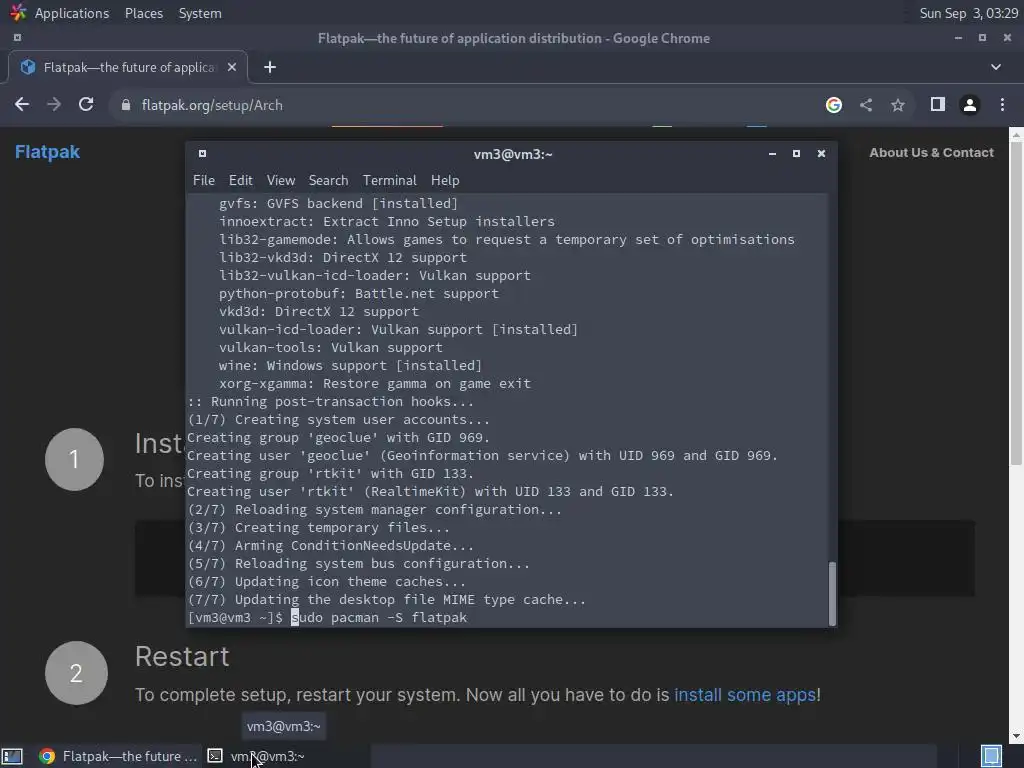Image resolution: width=1024 pixels, height=768 pixels.
Task: Open the System menu
Action: pos(200,13)
